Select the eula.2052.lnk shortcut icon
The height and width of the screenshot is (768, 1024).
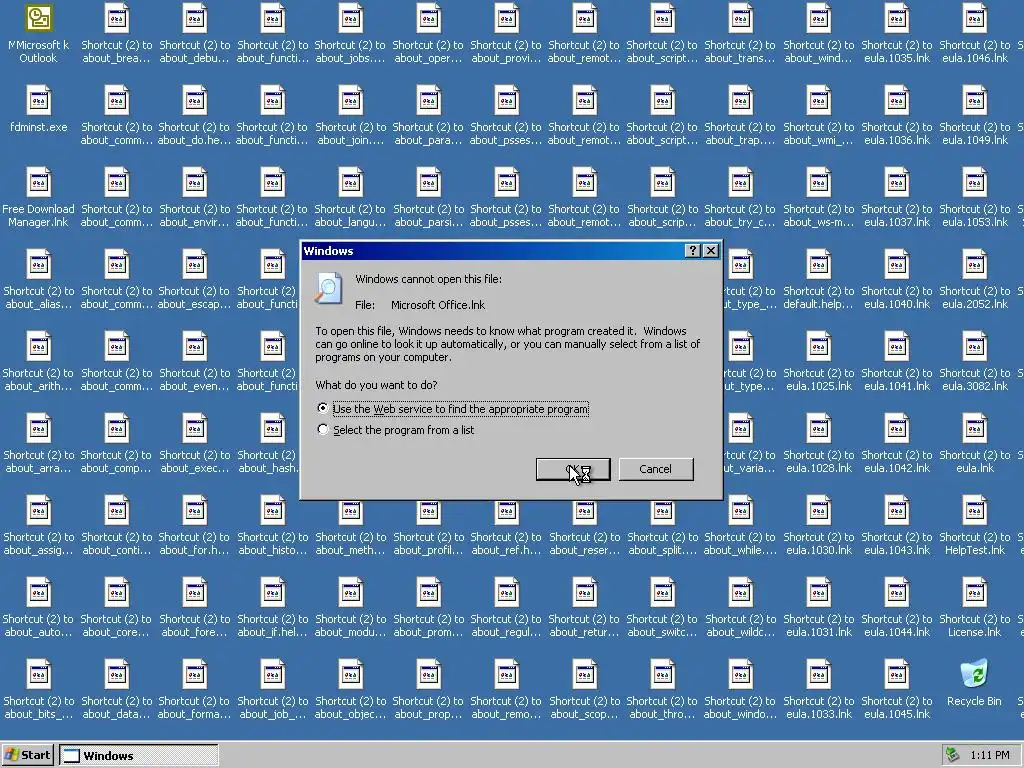(x=974, y=264)
